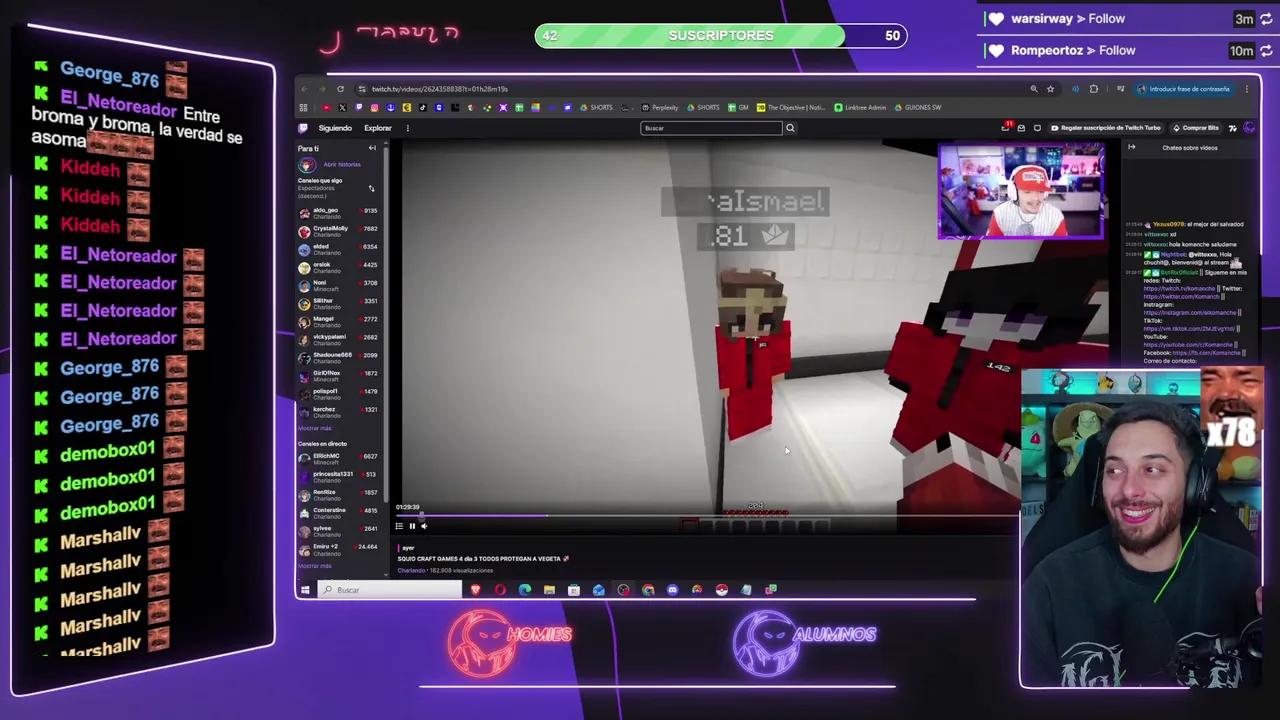Go to the Siguiendo tab
This screenshot has height=720, width=1280.
[335, 128]
